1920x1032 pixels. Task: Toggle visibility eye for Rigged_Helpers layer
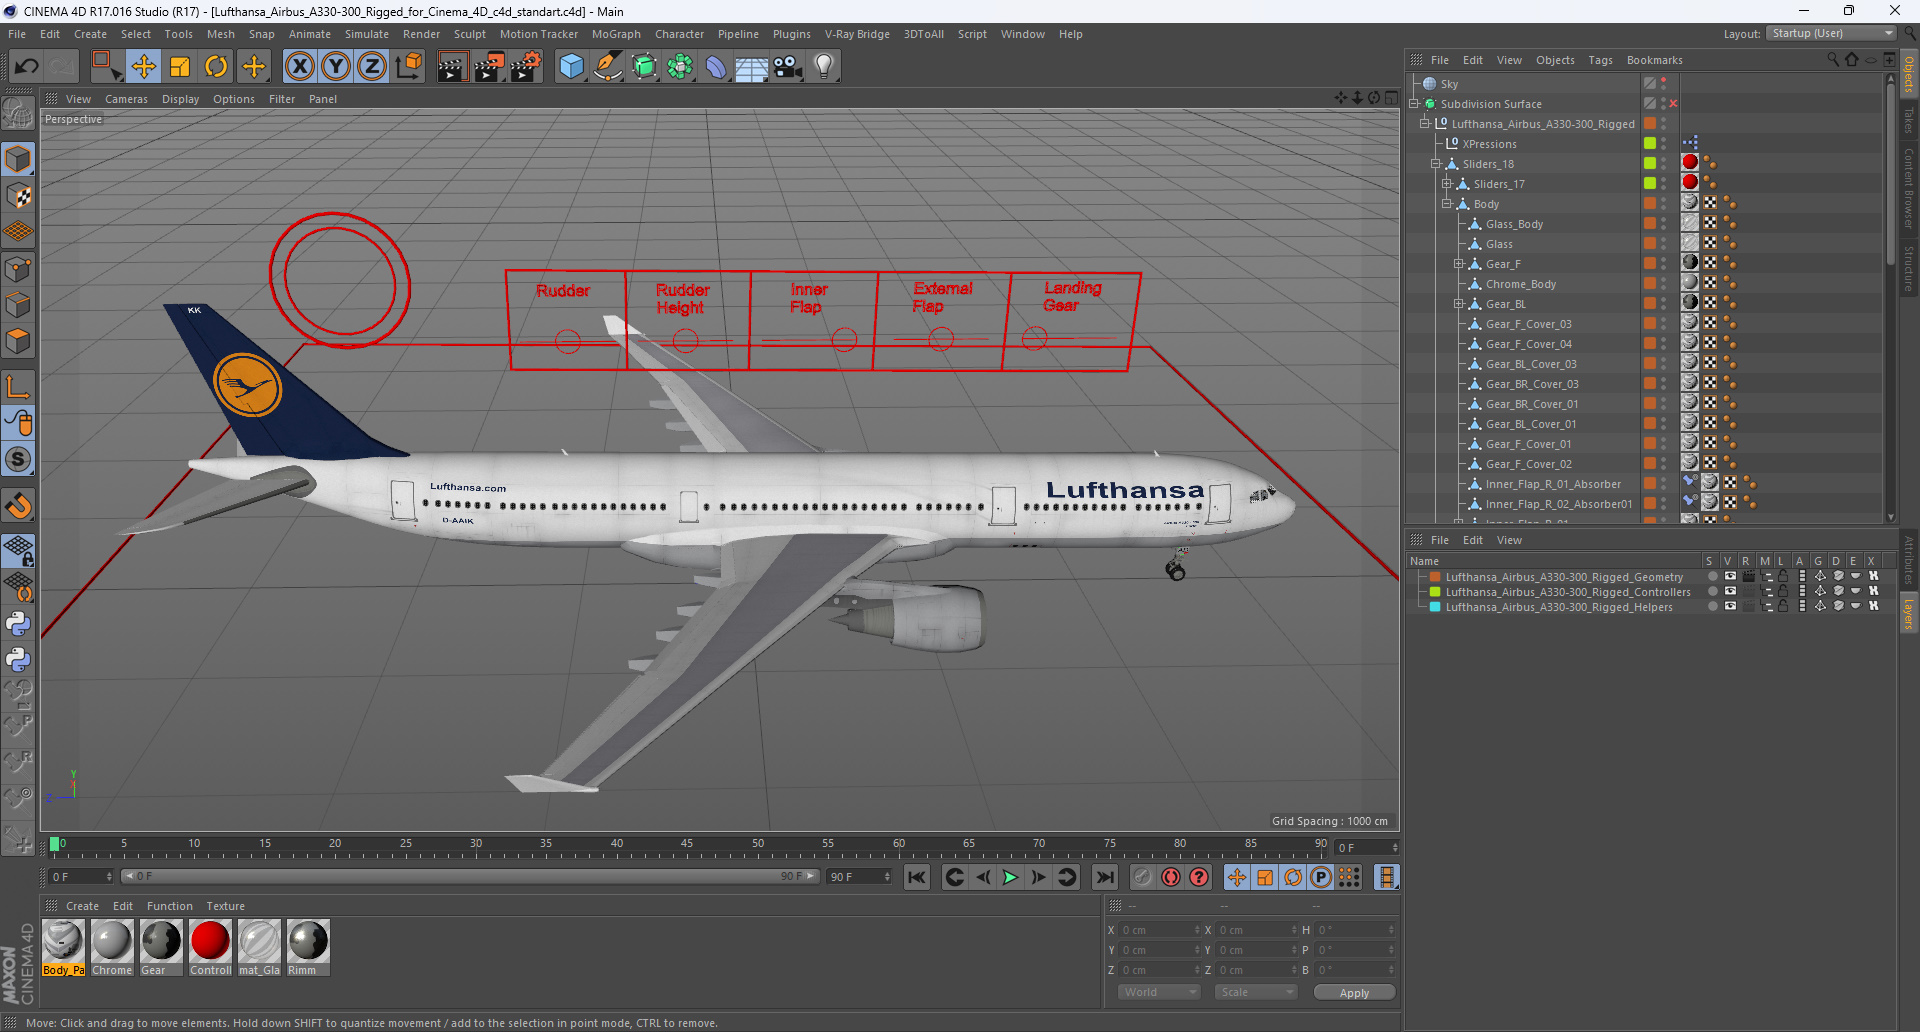pos(1730,606)
